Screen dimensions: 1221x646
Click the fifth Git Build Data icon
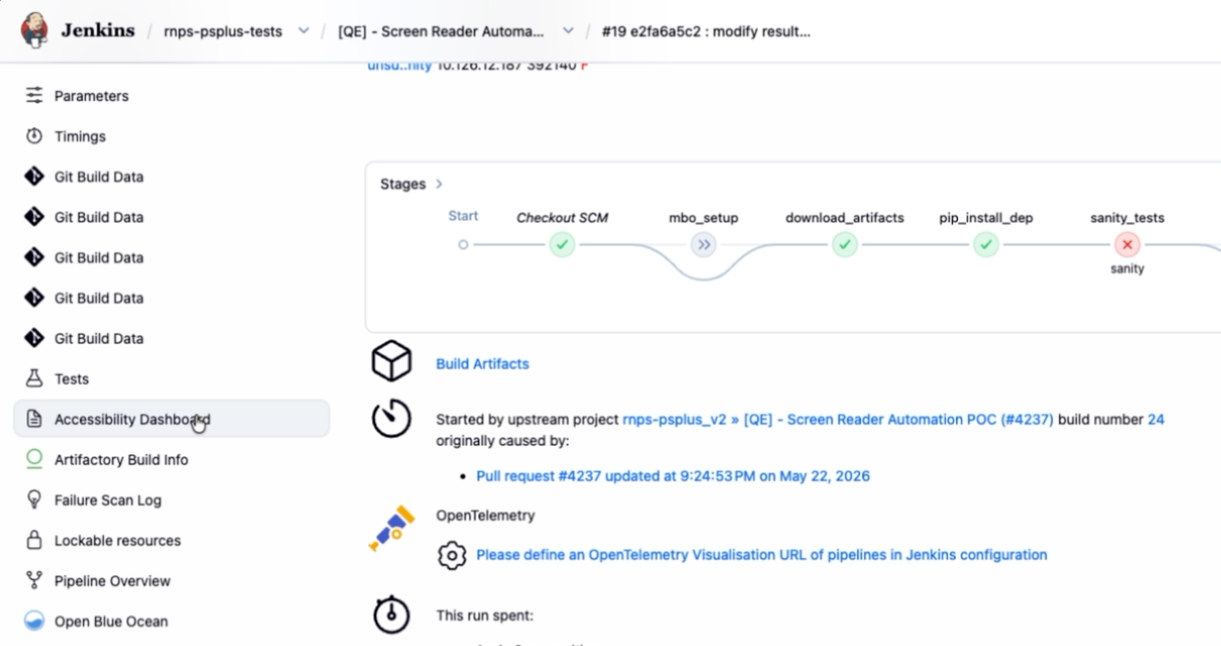click(x=34, y=338)
